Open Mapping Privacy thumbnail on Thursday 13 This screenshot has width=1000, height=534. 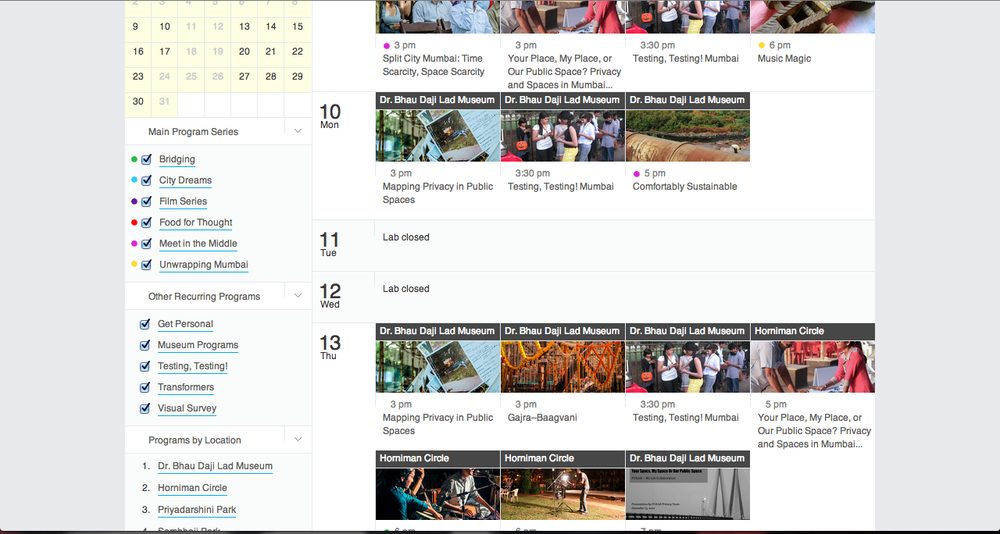pyautogui.click(x=438, y=366)
